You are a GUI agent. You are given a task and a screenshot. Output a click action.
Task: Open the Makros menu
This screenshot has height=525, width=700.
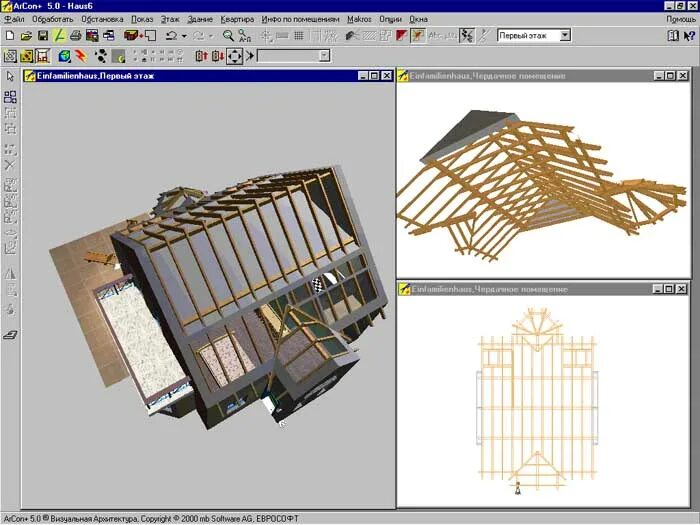[x=359, y=19]
